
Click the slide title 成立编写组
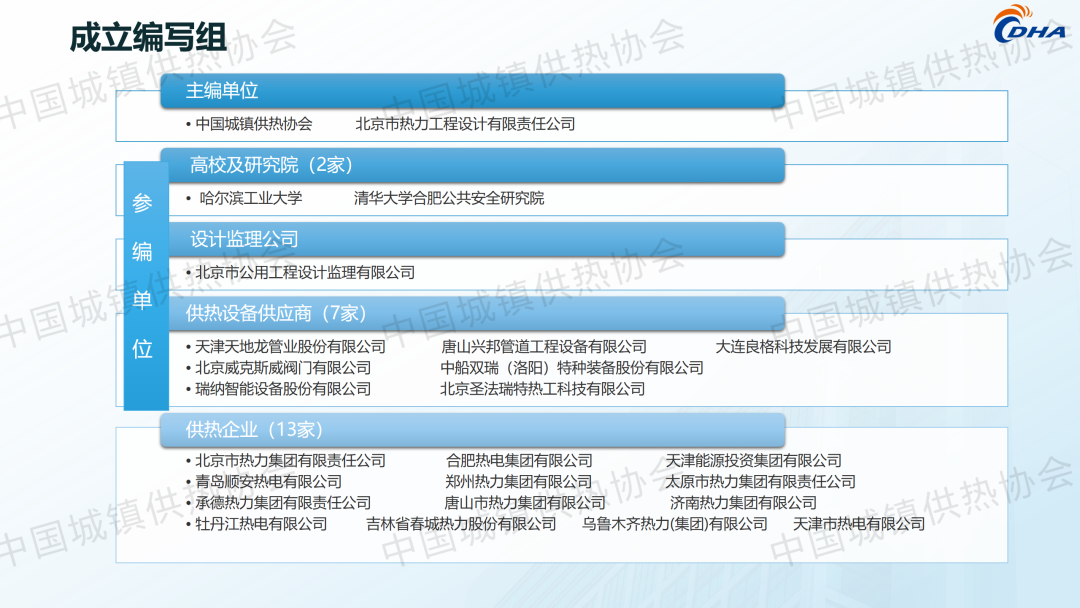(148, 38)
